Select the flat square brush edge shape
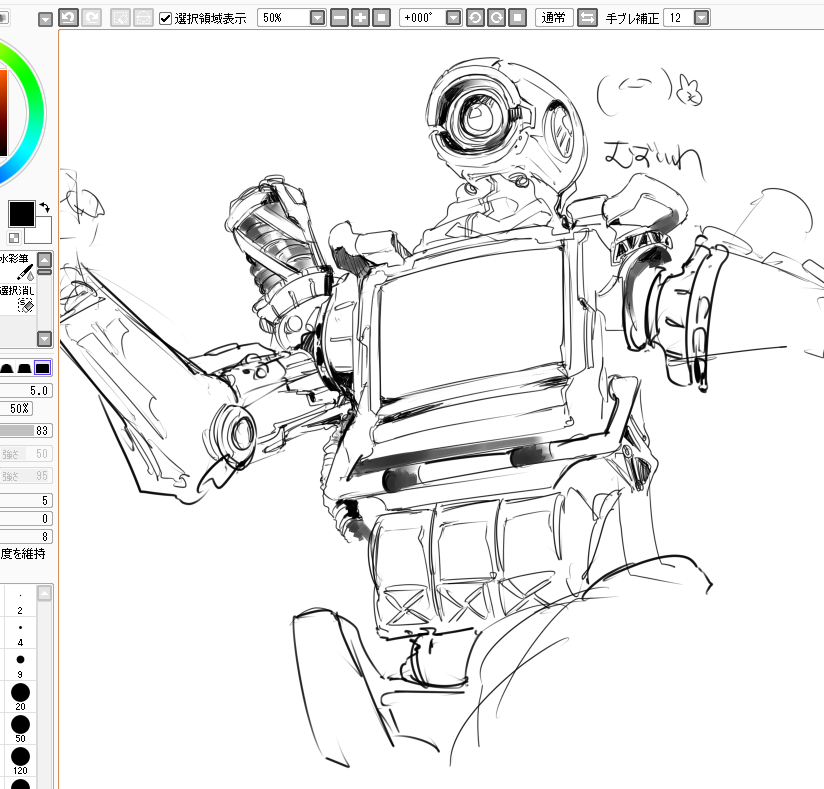 [42, 367]
